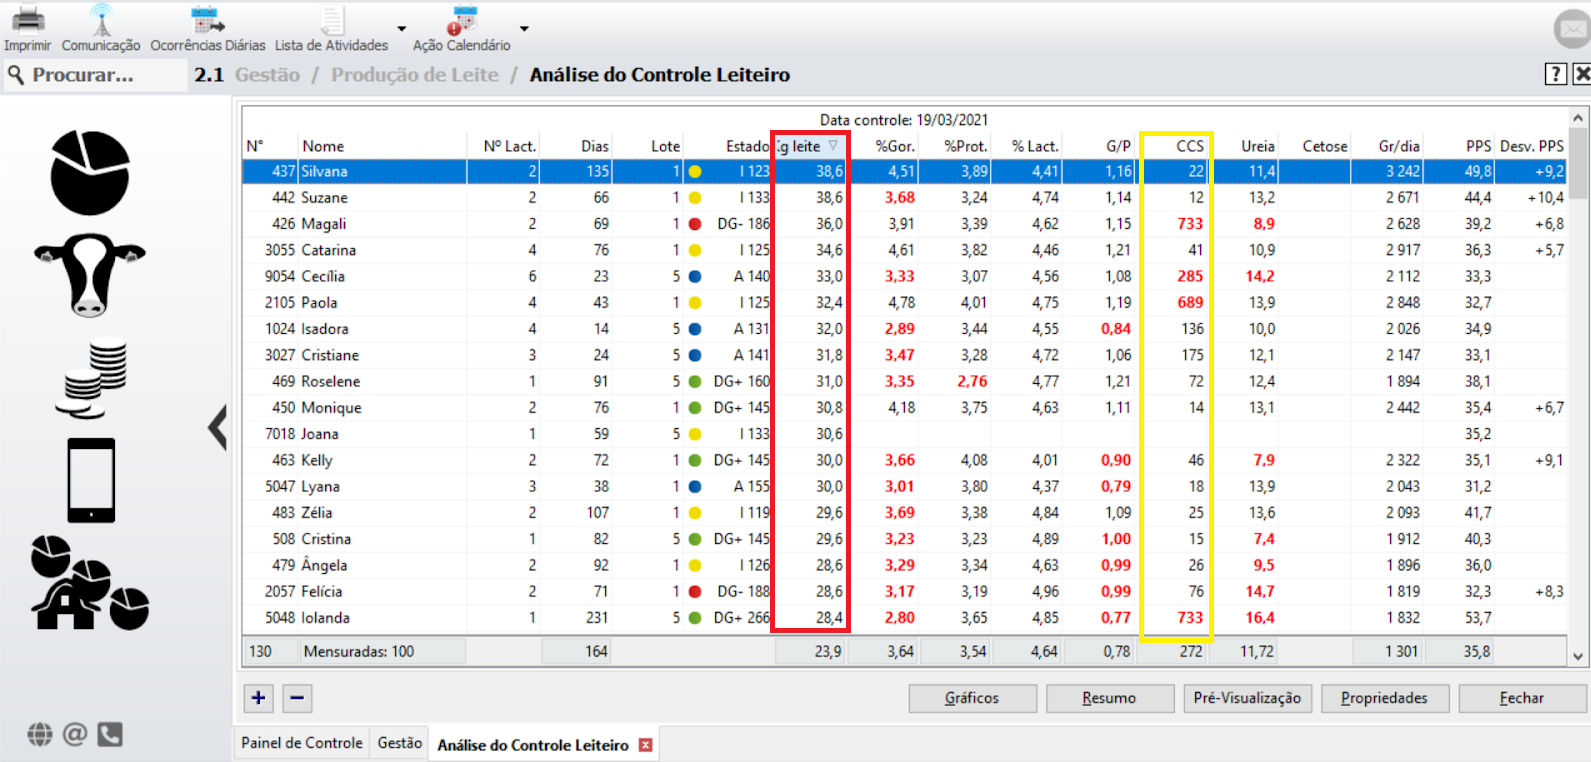The width and height of the screenshot is (1591, 762).
Task: Click the help question mark icon
Action: 1555,74
